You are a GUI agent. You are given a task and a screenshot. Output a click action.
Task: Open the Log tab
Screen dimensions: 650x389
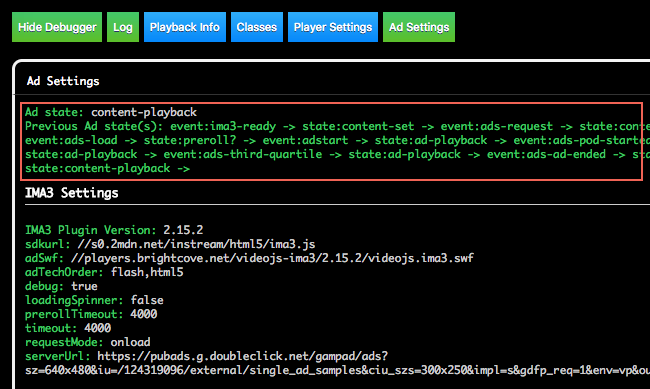(123, 27)
